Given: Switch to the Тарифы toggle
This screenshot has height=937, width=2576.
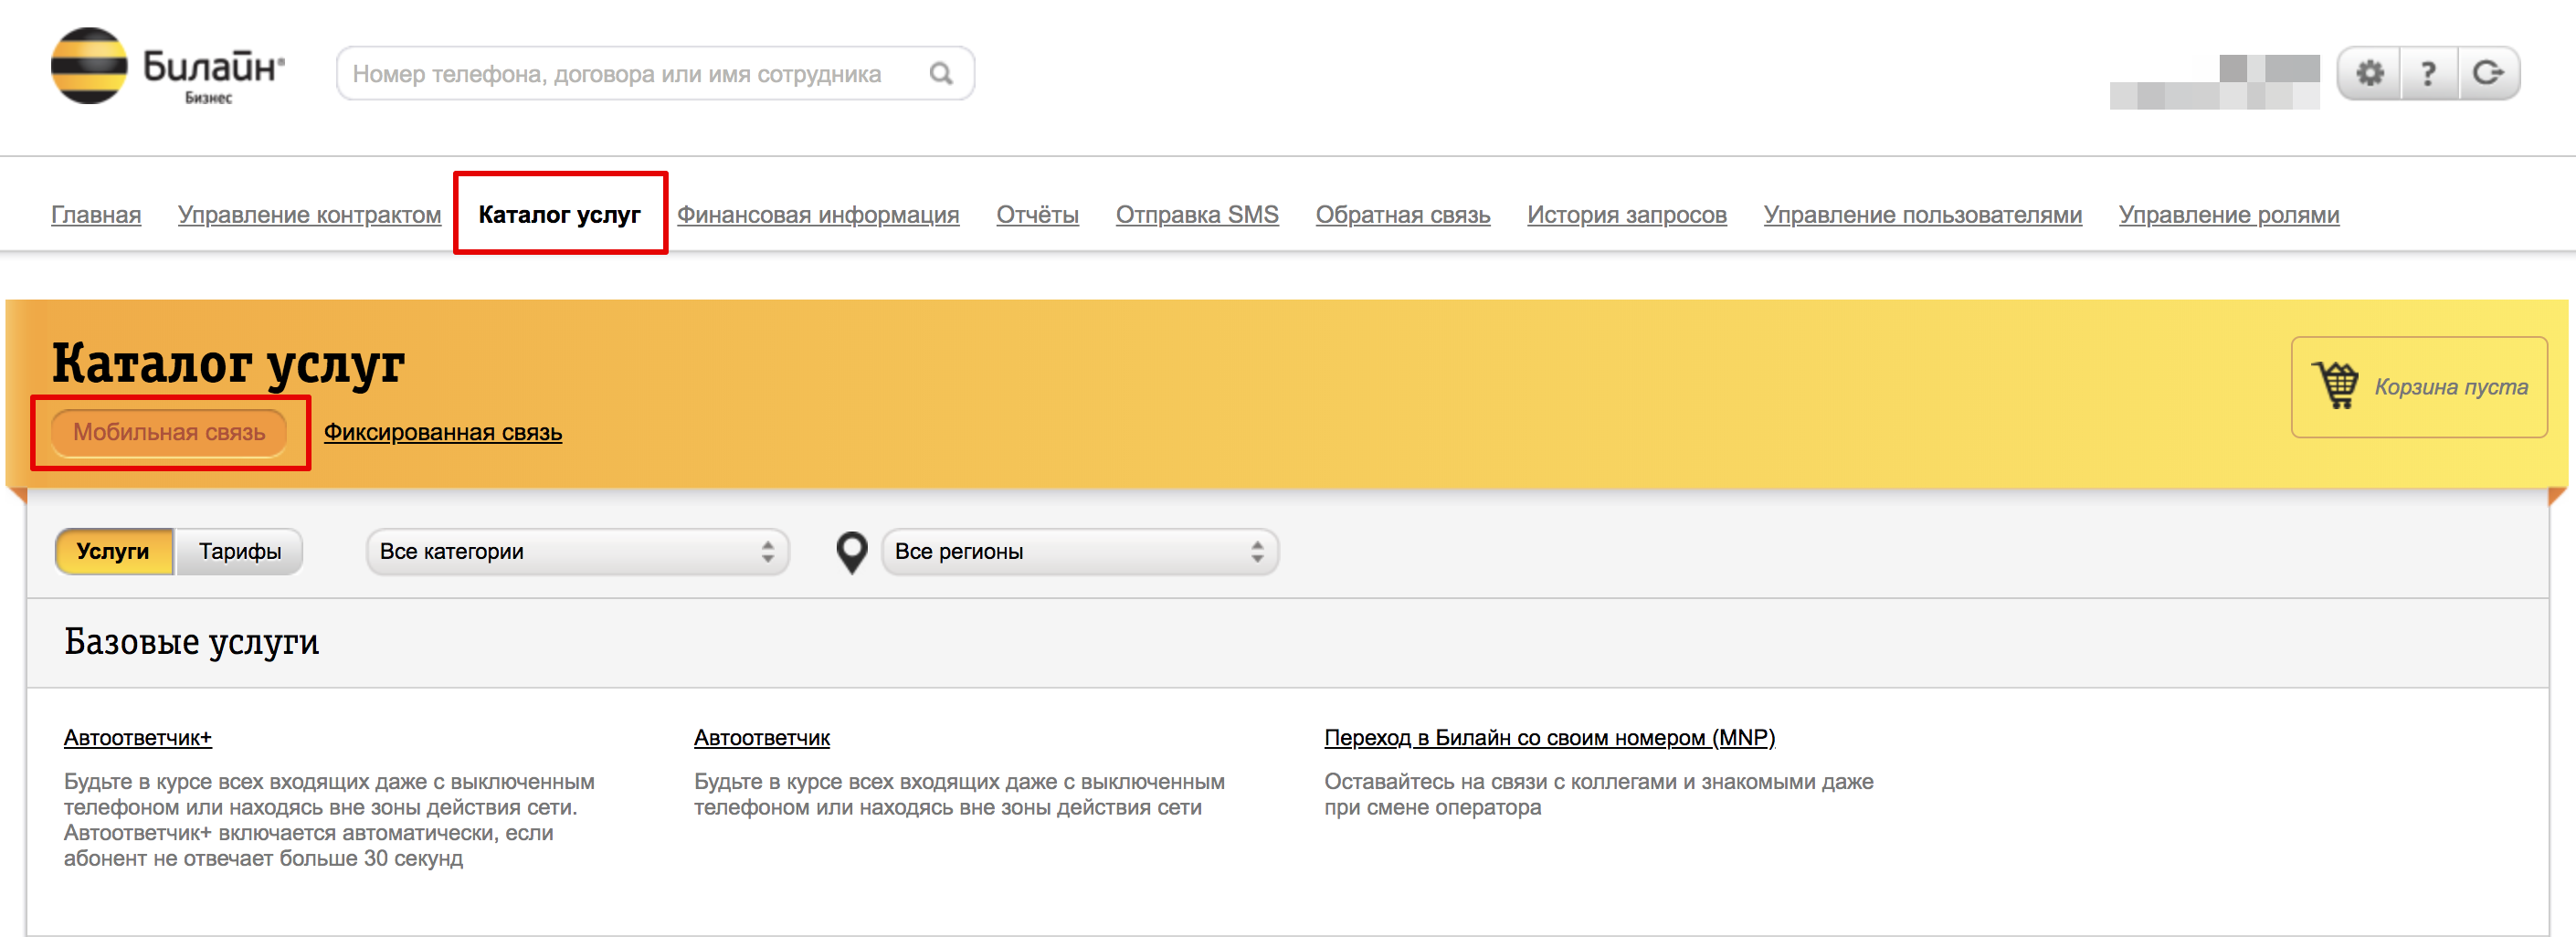Looking at the screenshot, I should click(240, 552).
